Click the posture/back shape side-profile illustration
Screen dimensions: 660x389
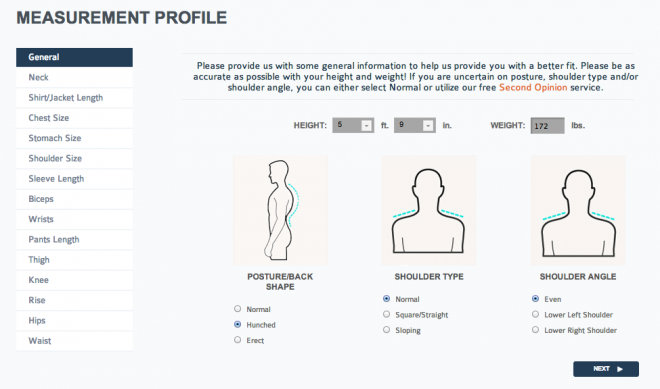click(280, 210)
